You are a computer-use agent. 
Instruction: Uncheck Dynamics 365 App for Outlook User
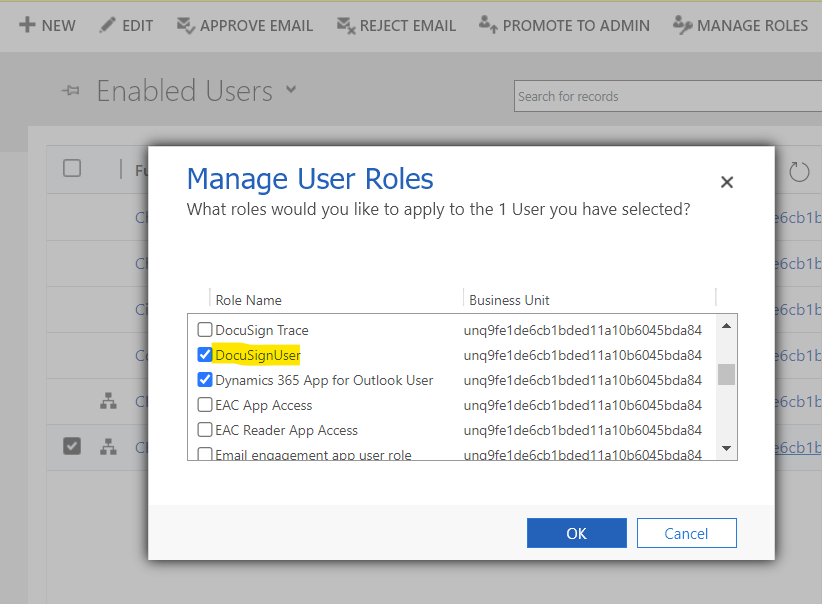point(204,379)
